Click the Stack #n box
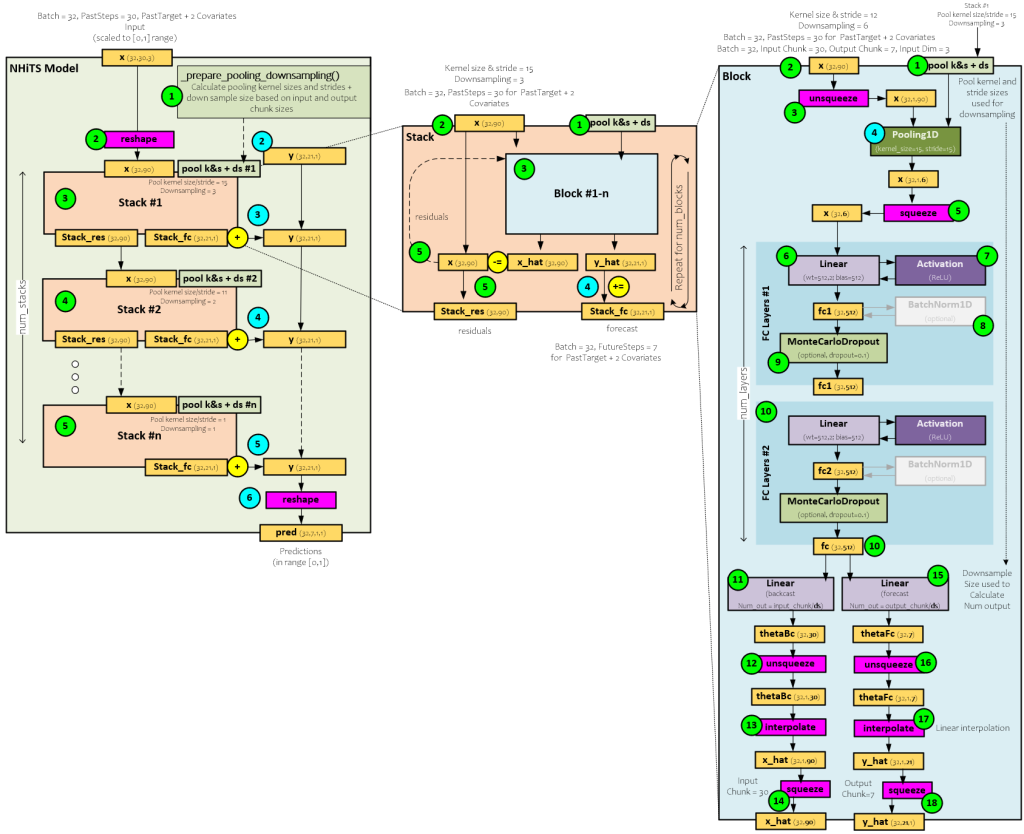 click(140, 436)
